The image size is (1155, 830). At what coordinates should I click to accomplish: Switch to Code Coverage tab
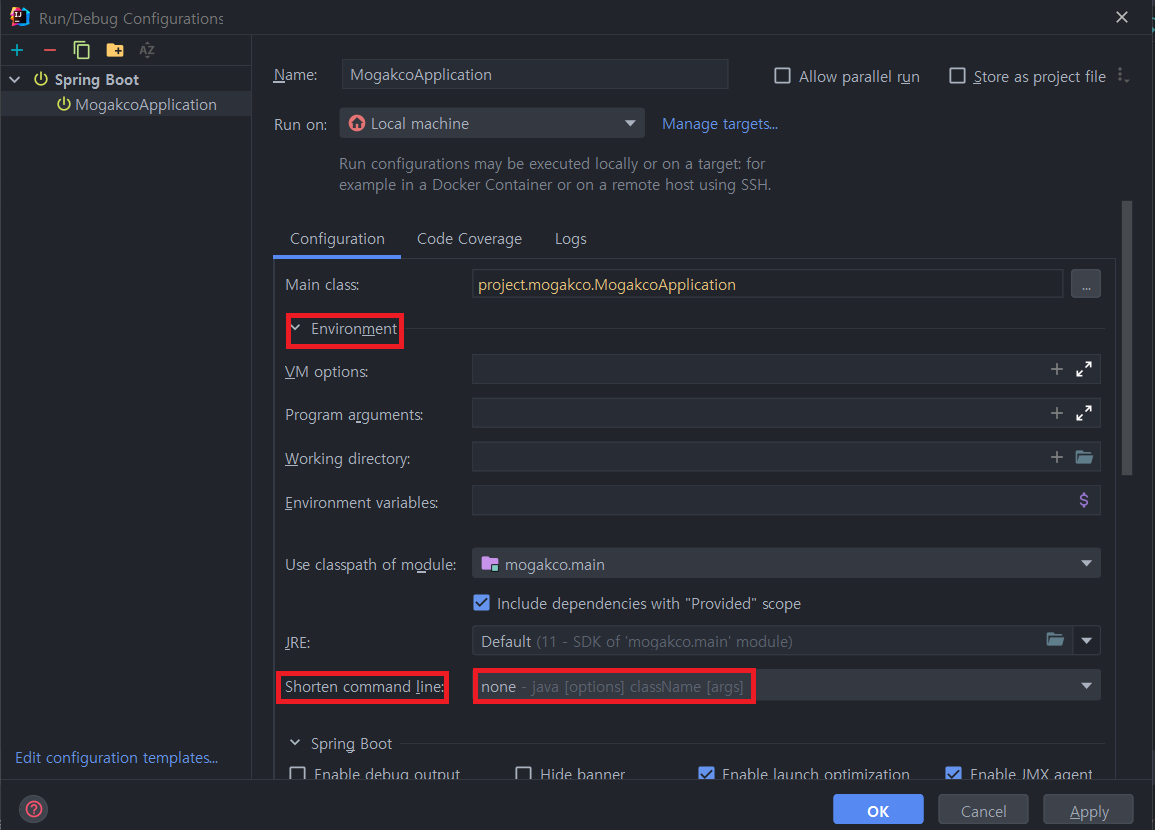[x=469, y=239]
